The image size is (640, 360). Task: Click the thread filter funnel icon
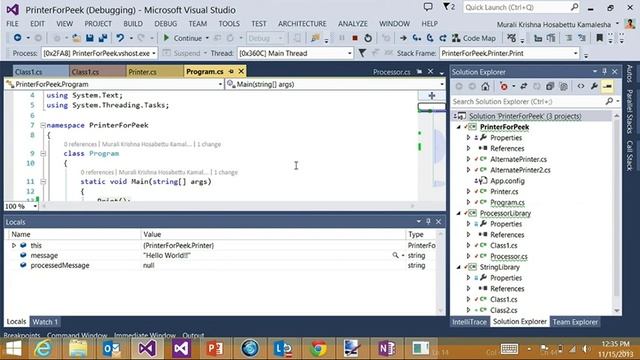pyautogui.click(x=362, y=53)
